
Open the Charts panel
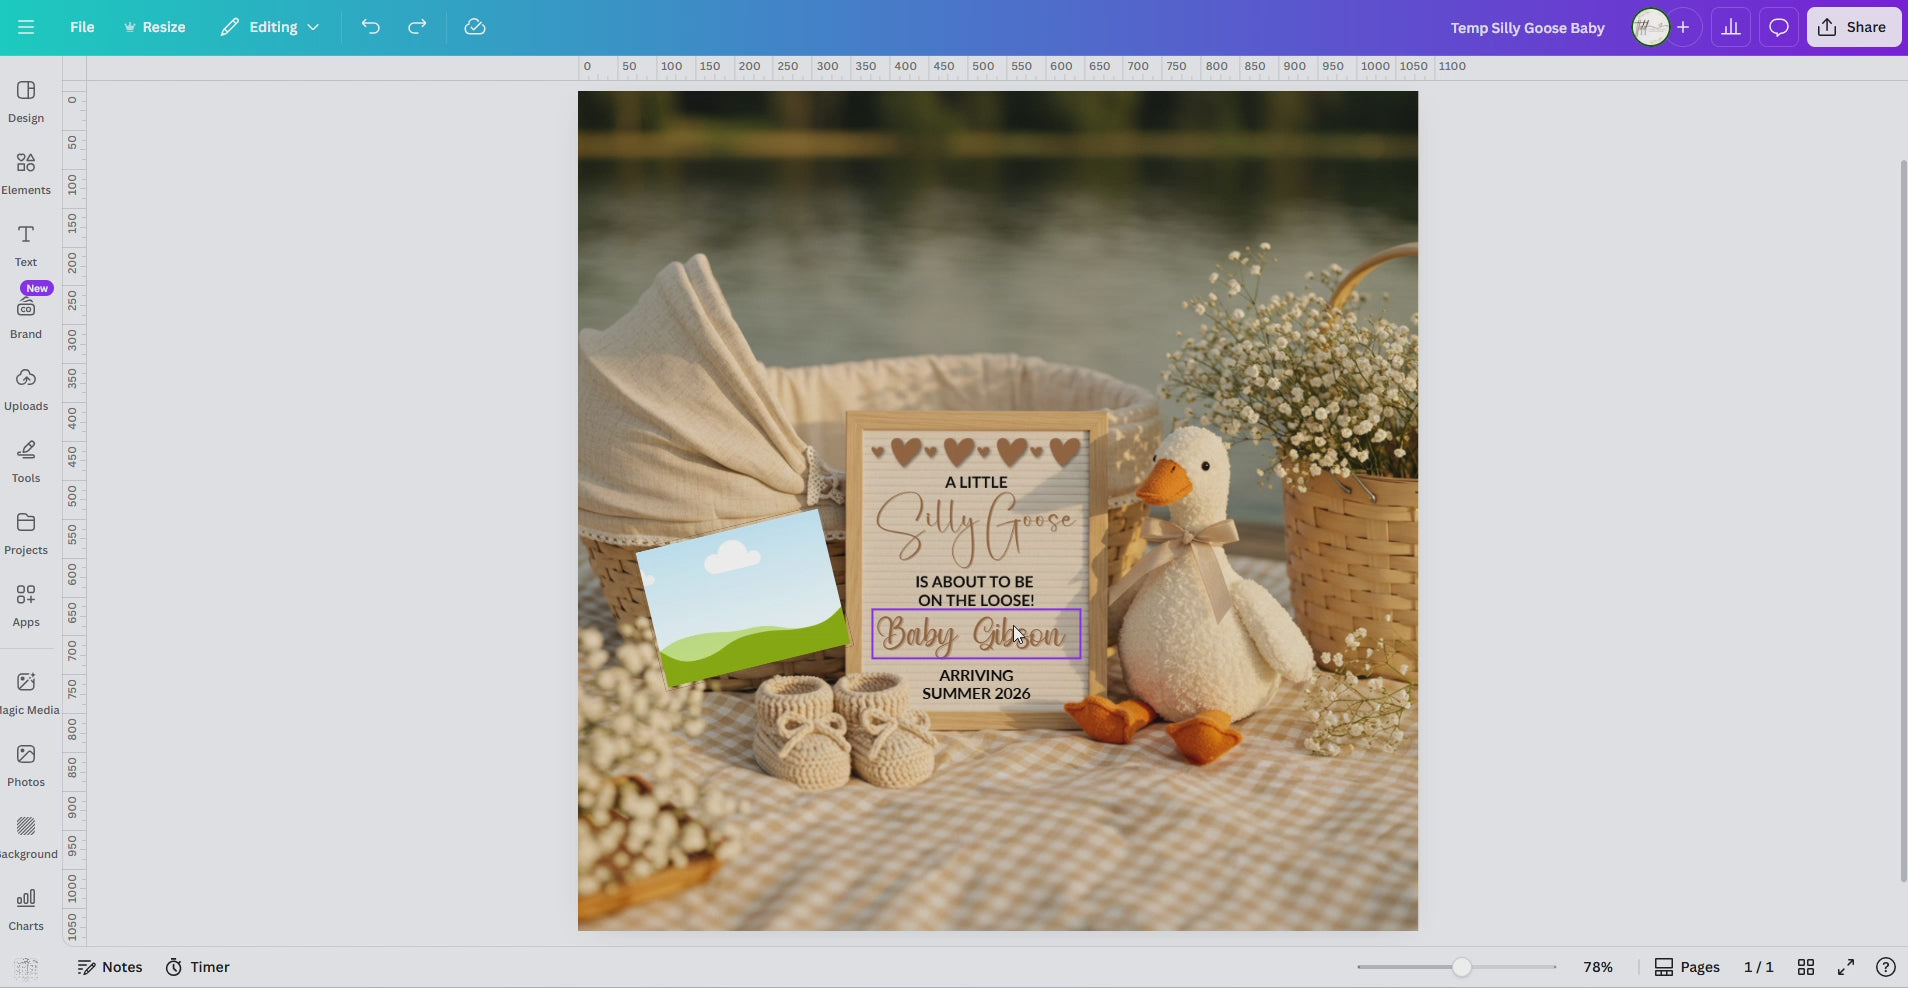click(x=26, y=906)
